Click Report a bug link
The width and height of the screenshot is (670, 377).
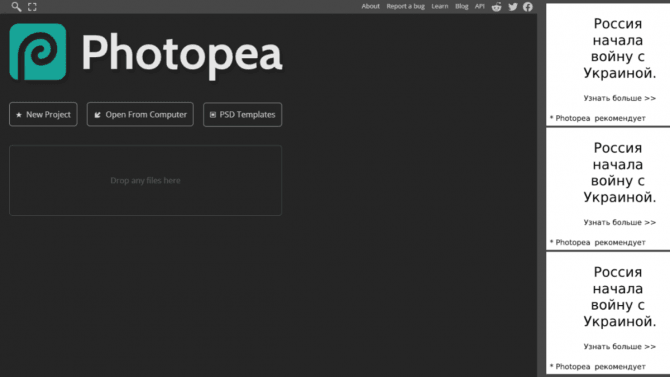click(x=406, y=6)
